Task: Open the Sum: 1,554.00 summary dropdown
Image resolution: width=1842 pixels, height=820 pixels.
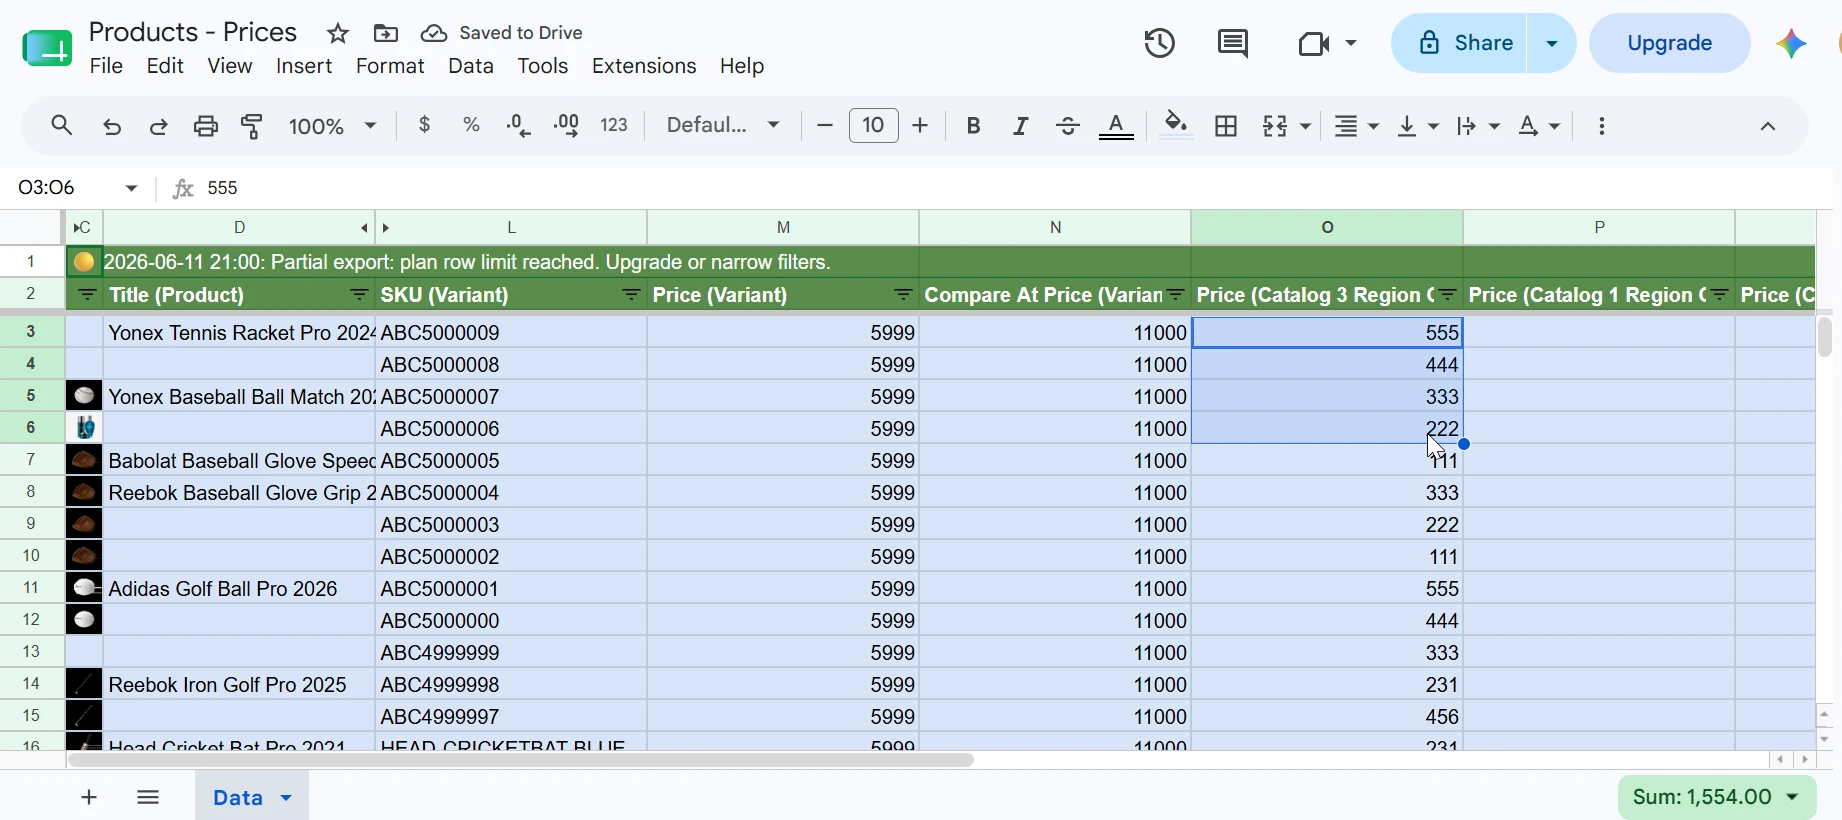Action: pyautogui.click(x=1717, y=797)
